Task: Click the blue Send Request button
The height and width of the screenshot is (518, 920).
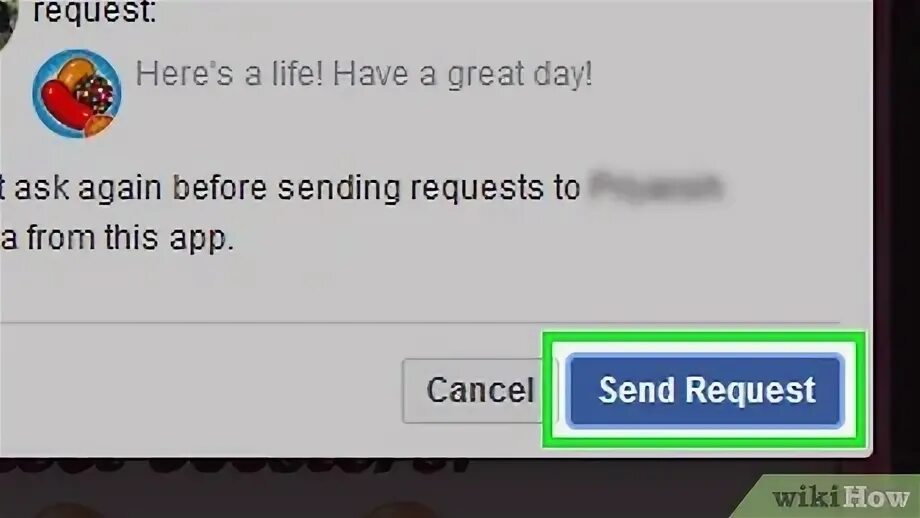Action: (x=705, y=390)
